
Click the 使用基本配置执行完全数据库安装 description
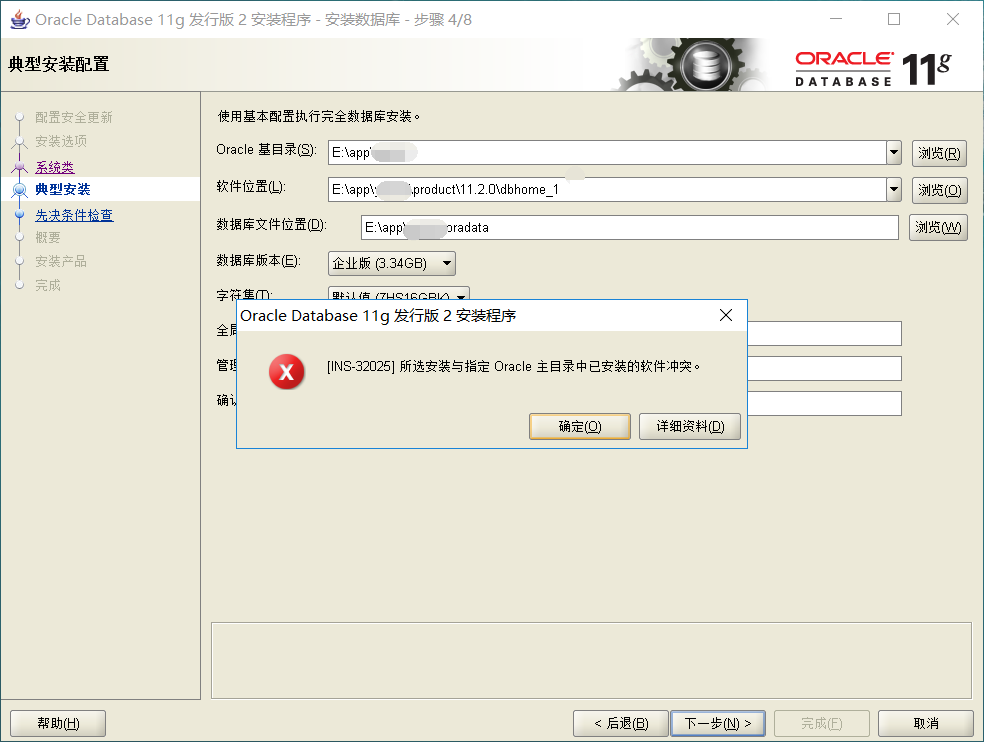(x=319, y=116)
